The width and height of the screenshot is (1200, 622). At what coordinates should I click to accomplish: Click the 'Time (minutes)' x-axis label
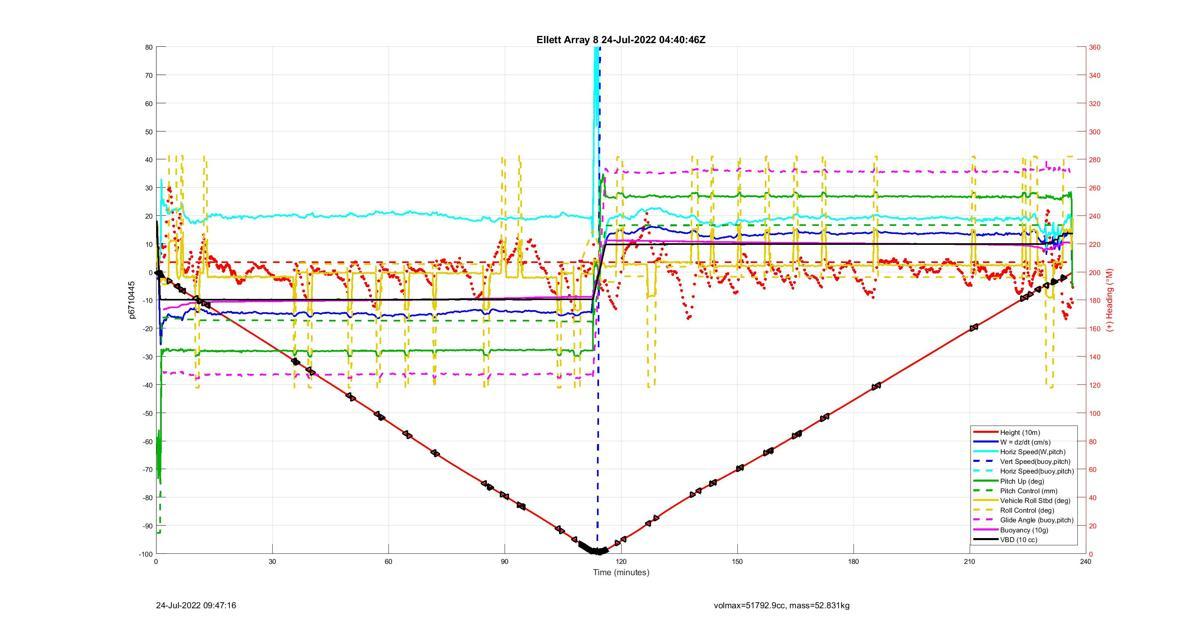[621, 573]
